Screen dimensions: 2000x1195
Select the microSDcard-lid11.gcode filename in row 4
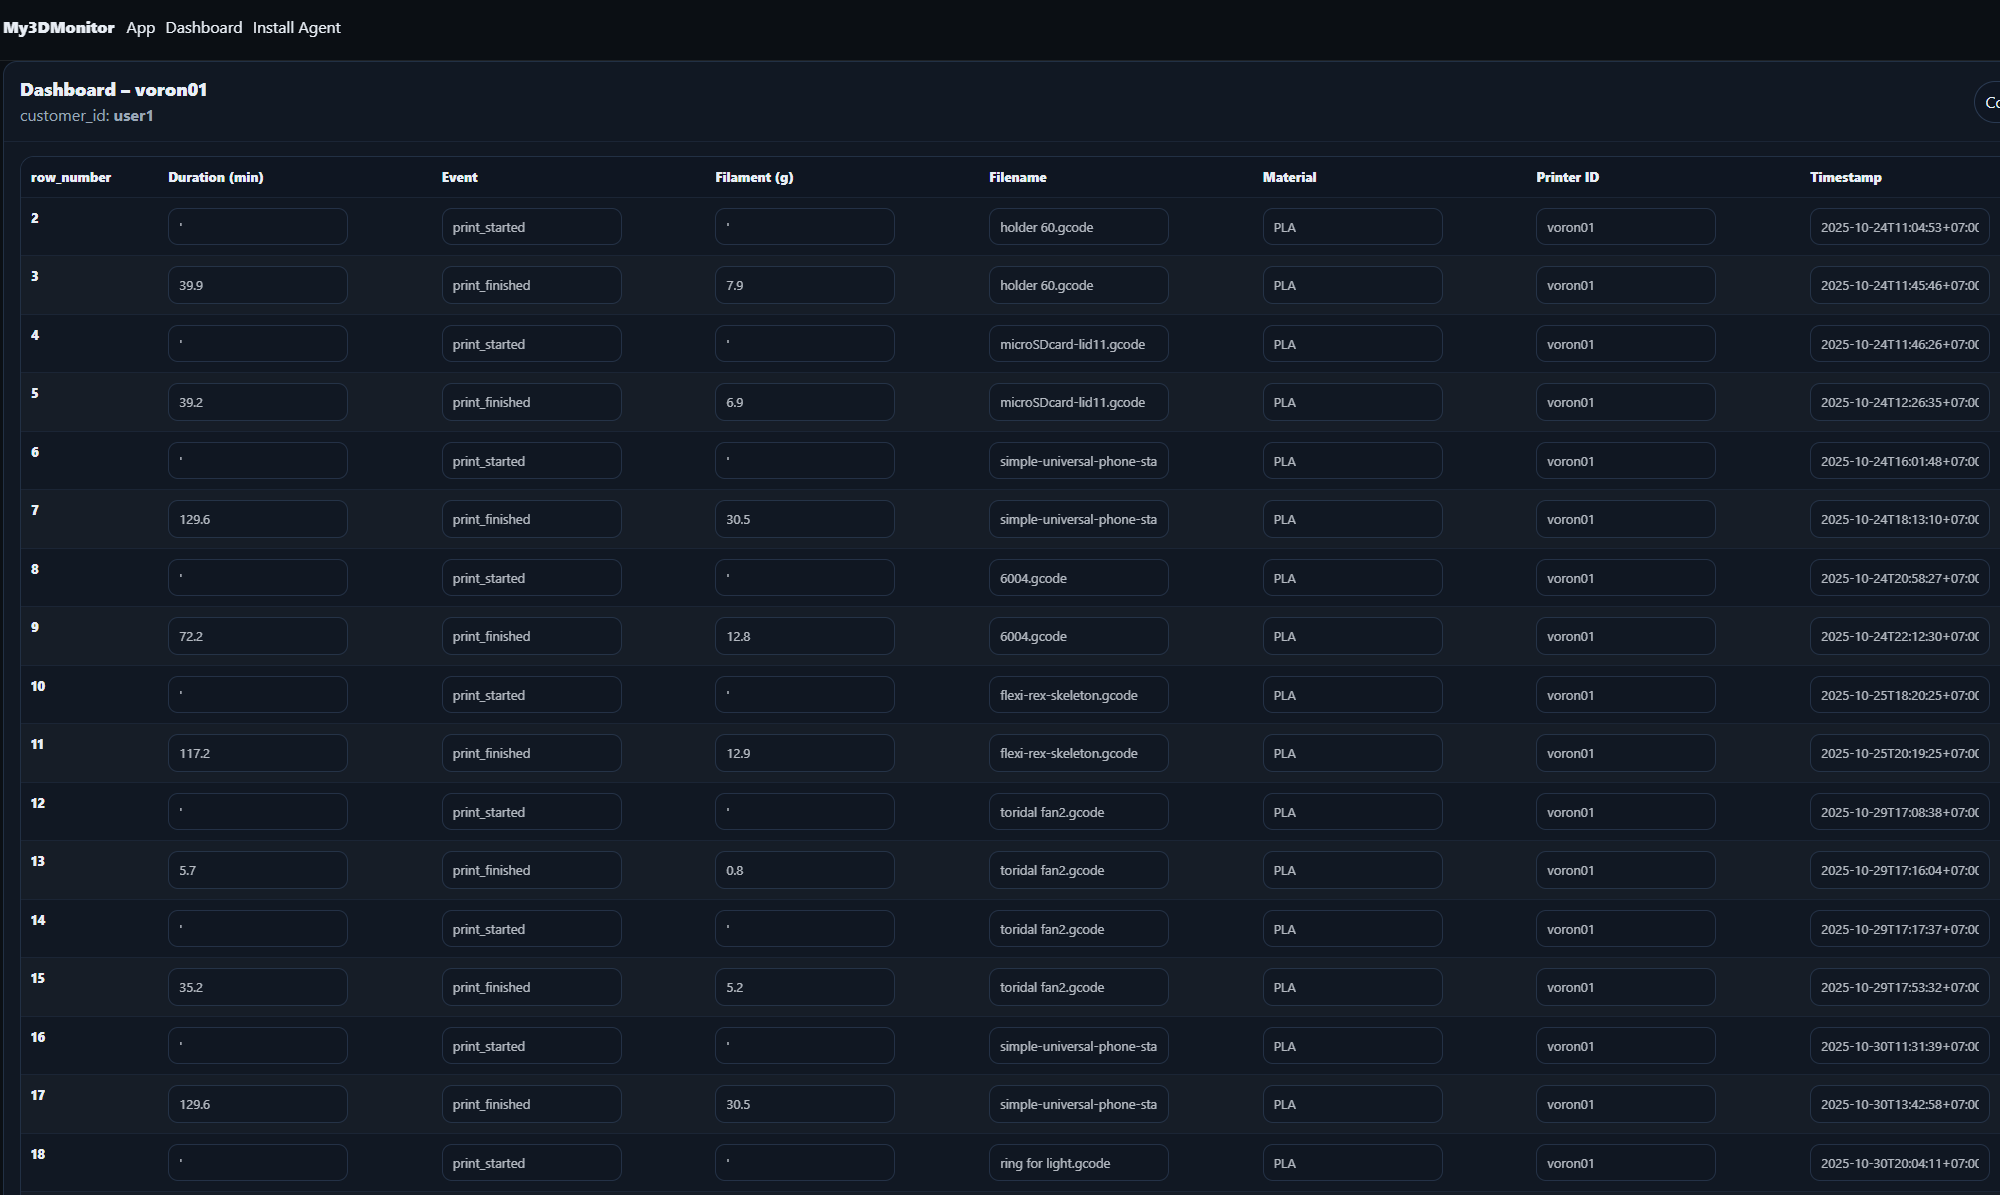(1078, 343)
